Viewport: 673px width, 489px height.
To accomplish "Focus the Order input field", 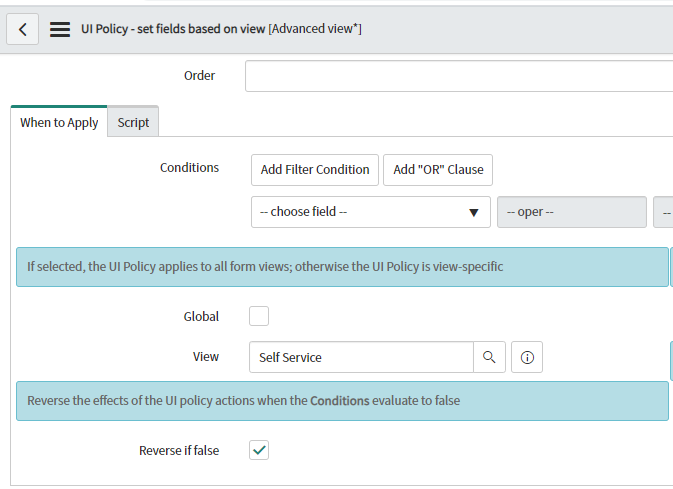I will tap(459, 76).
